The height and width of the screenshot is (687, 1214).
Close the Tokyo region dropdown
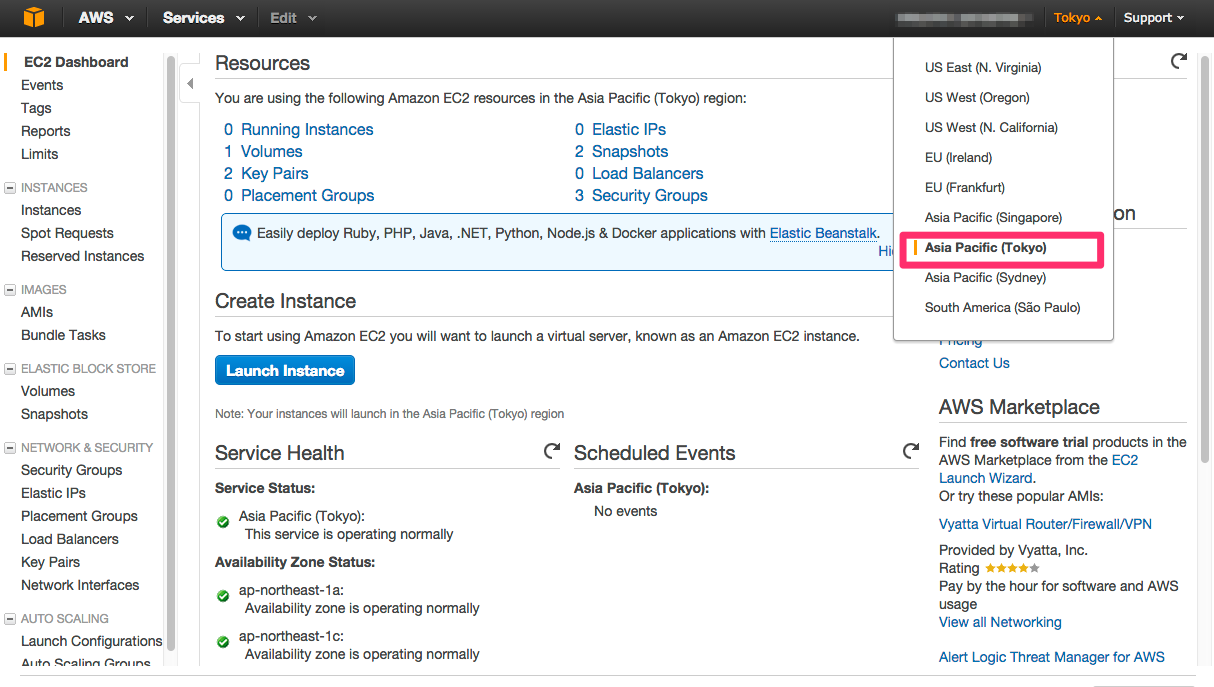[x=1078, y=18]
